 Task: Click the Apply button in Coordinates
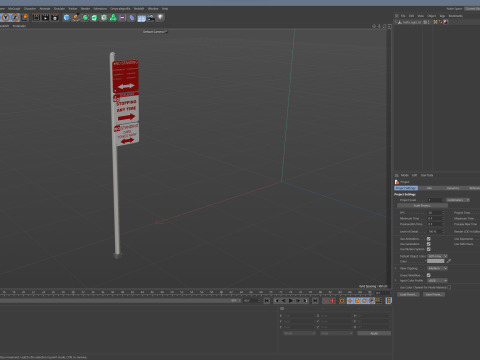click(374, 333)
